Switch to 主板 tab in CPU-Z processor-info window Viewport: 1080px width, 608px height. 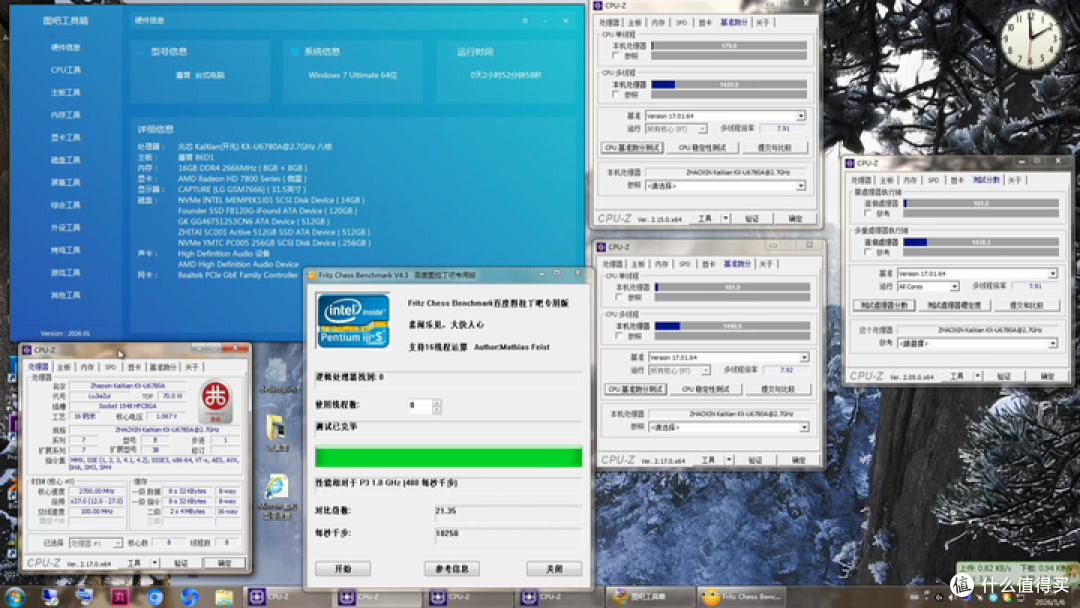tap(63, 367)
